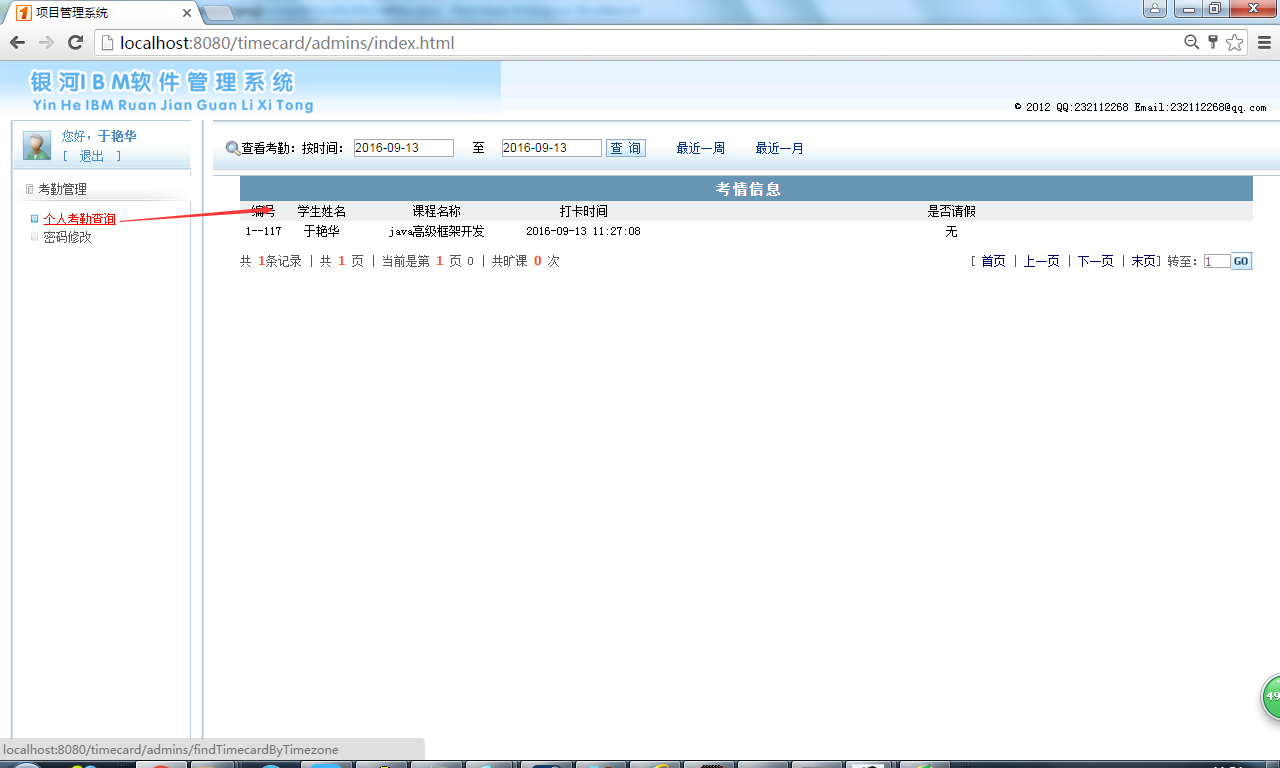
Task: Refresh the page with reload icon
Action: click(x=75, y=42)
